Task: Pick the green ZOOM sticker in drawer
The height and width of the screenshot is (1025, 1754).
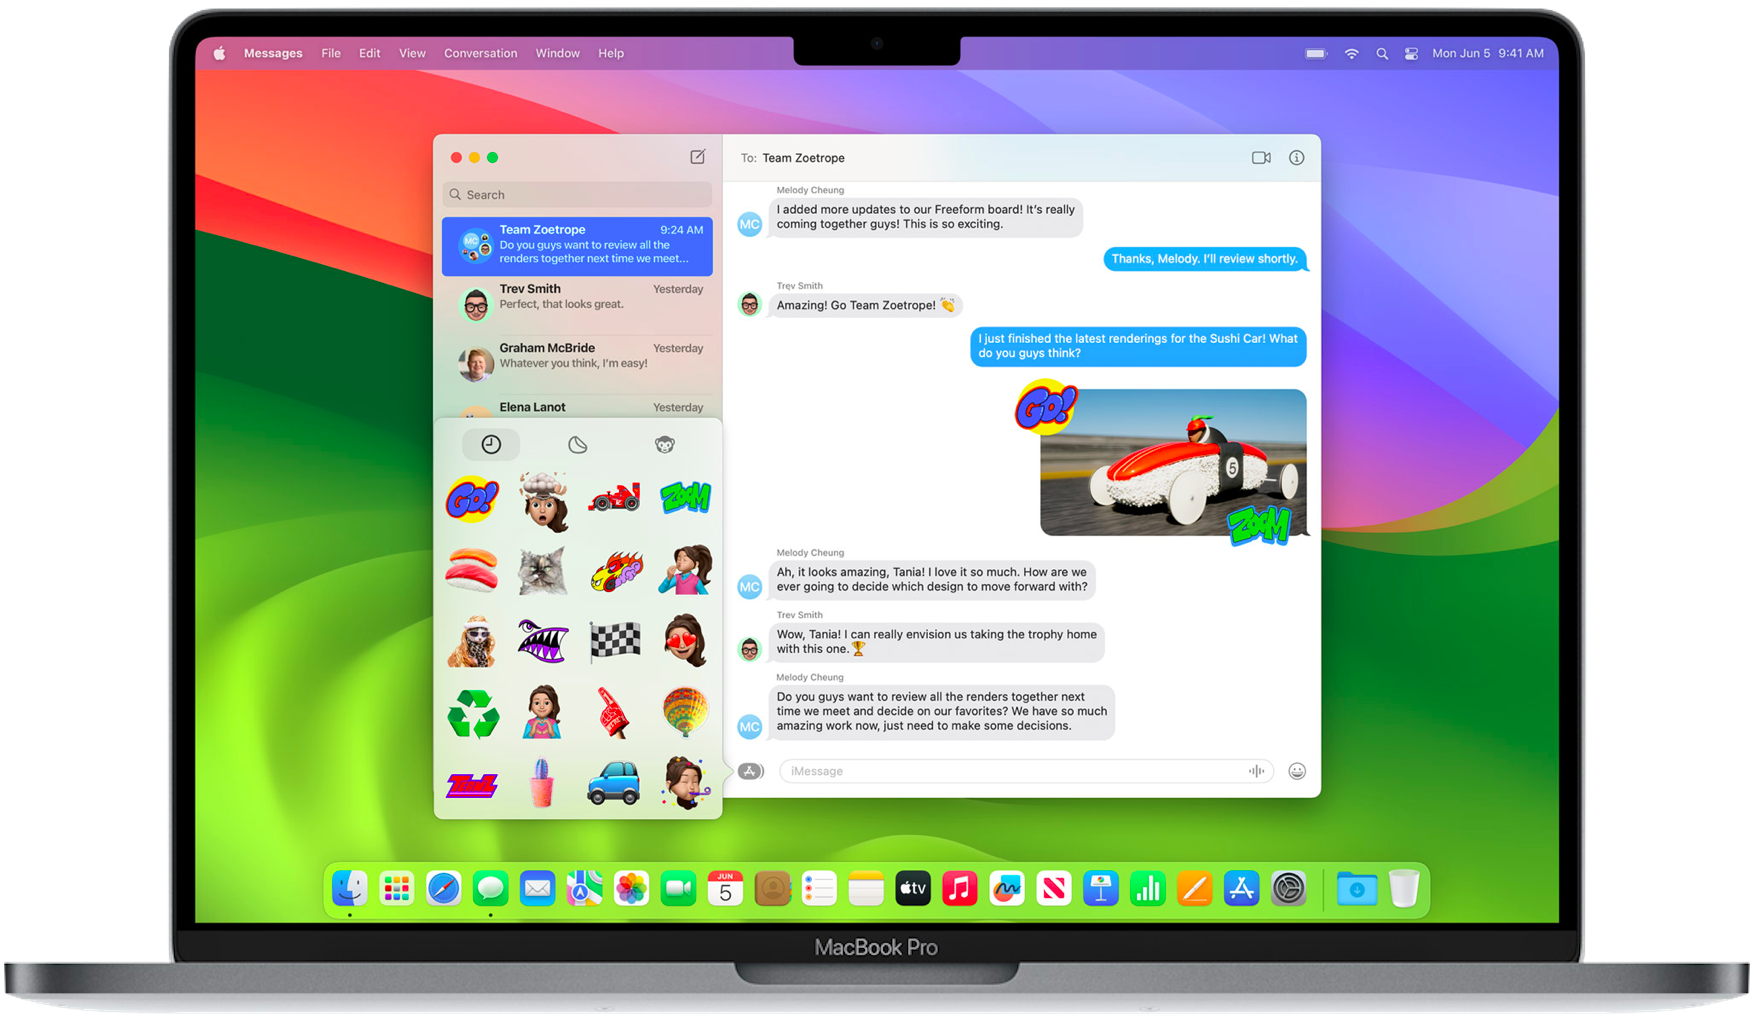Action: pos(686,497)
